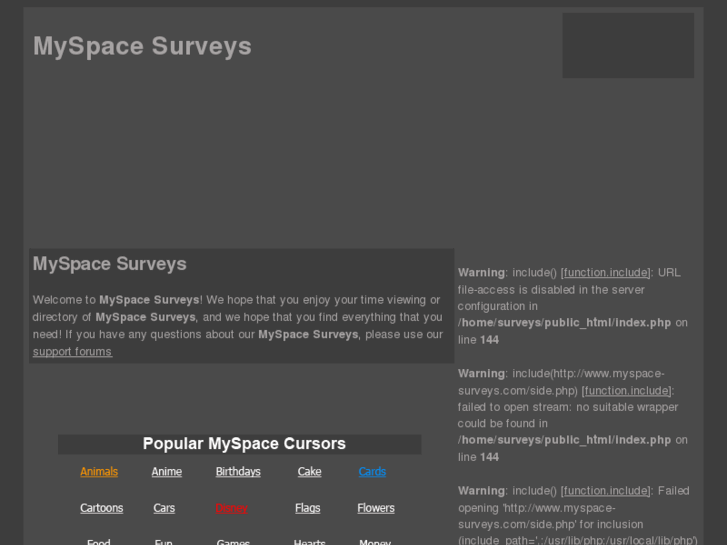Open the Flags cursors category
727x545 pixels.
[x=307, y=508]
